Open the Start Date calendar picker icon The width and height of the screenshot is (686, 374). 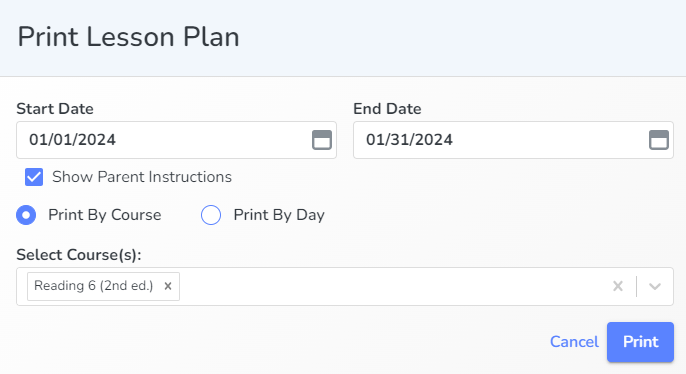coord(322,140)
